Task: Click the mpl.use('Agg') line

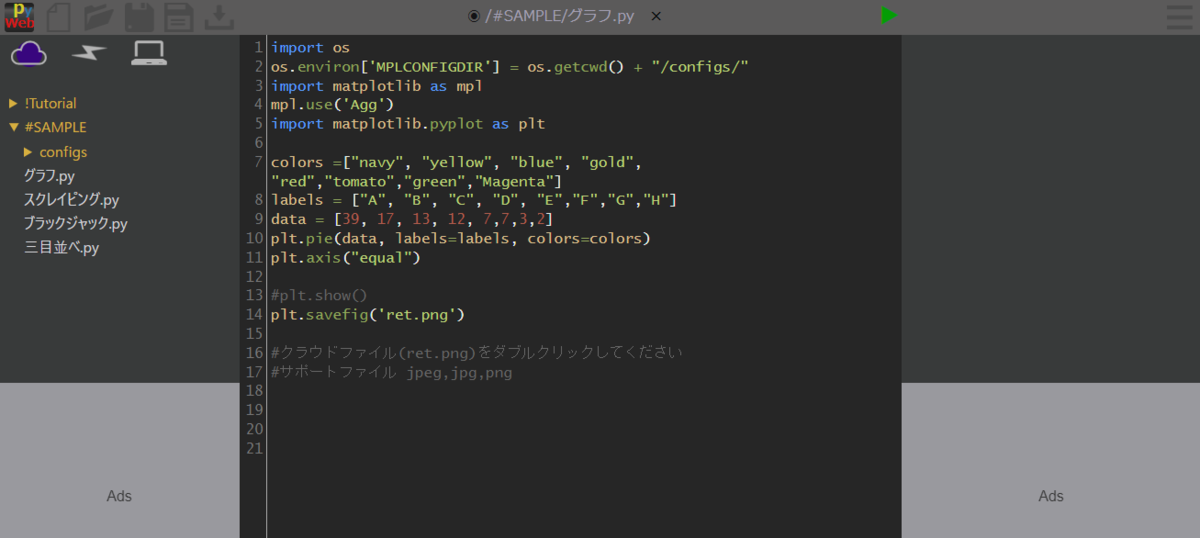Action: [x=332, y=105]
